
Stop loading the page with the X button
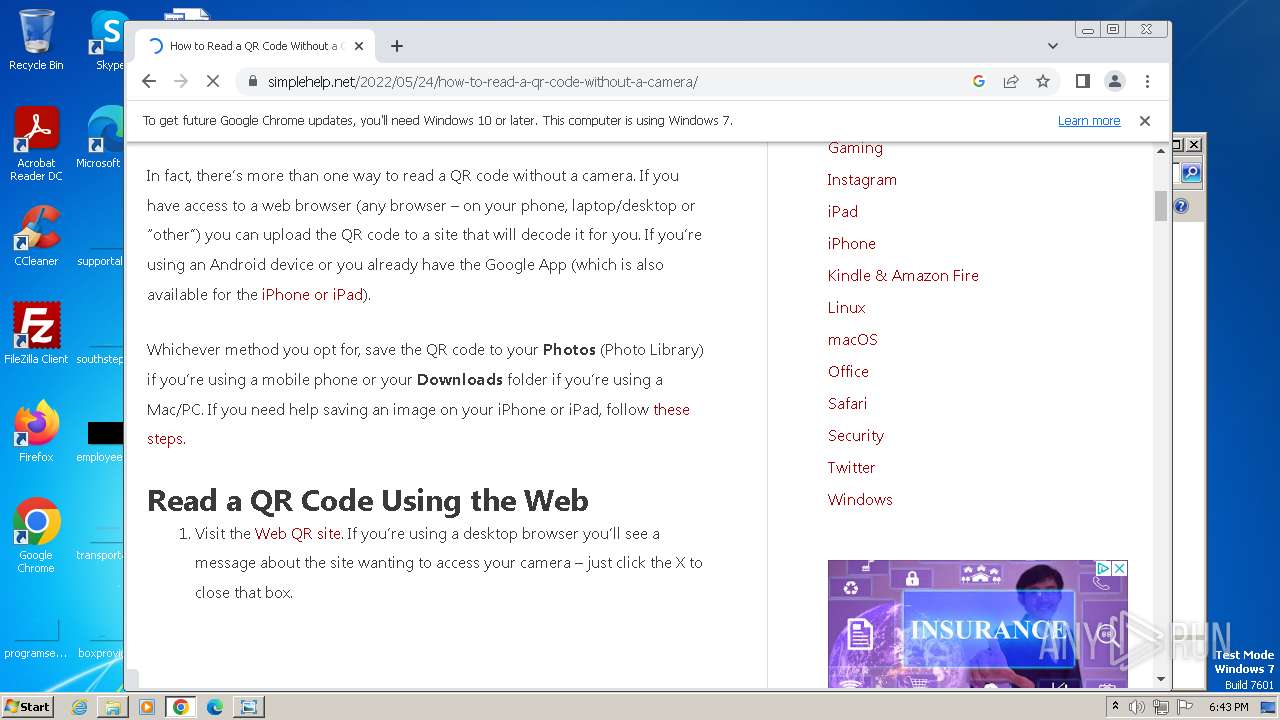[x=213, y=82]
